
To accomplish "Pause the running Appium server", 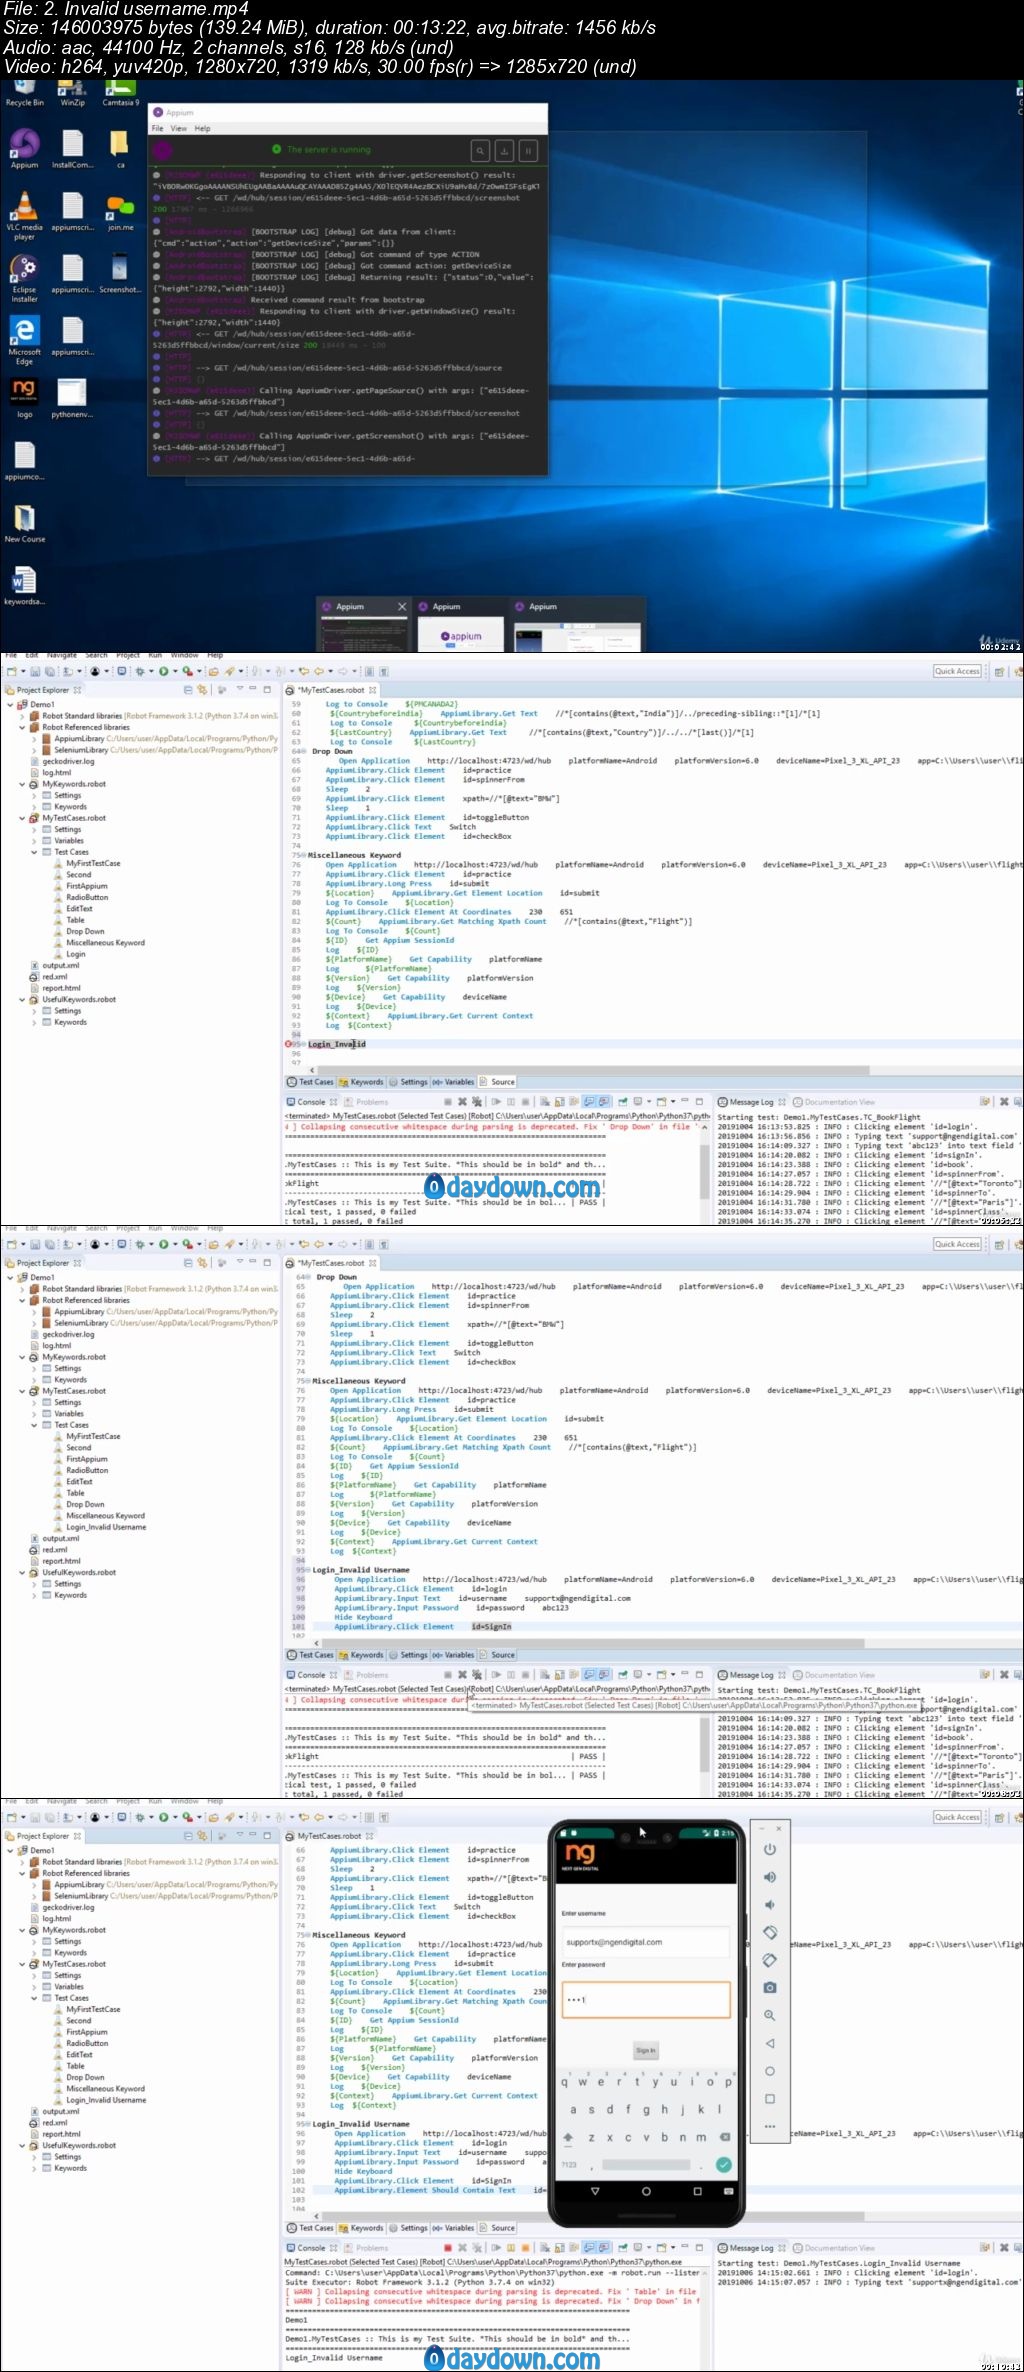I will (528, 151).
